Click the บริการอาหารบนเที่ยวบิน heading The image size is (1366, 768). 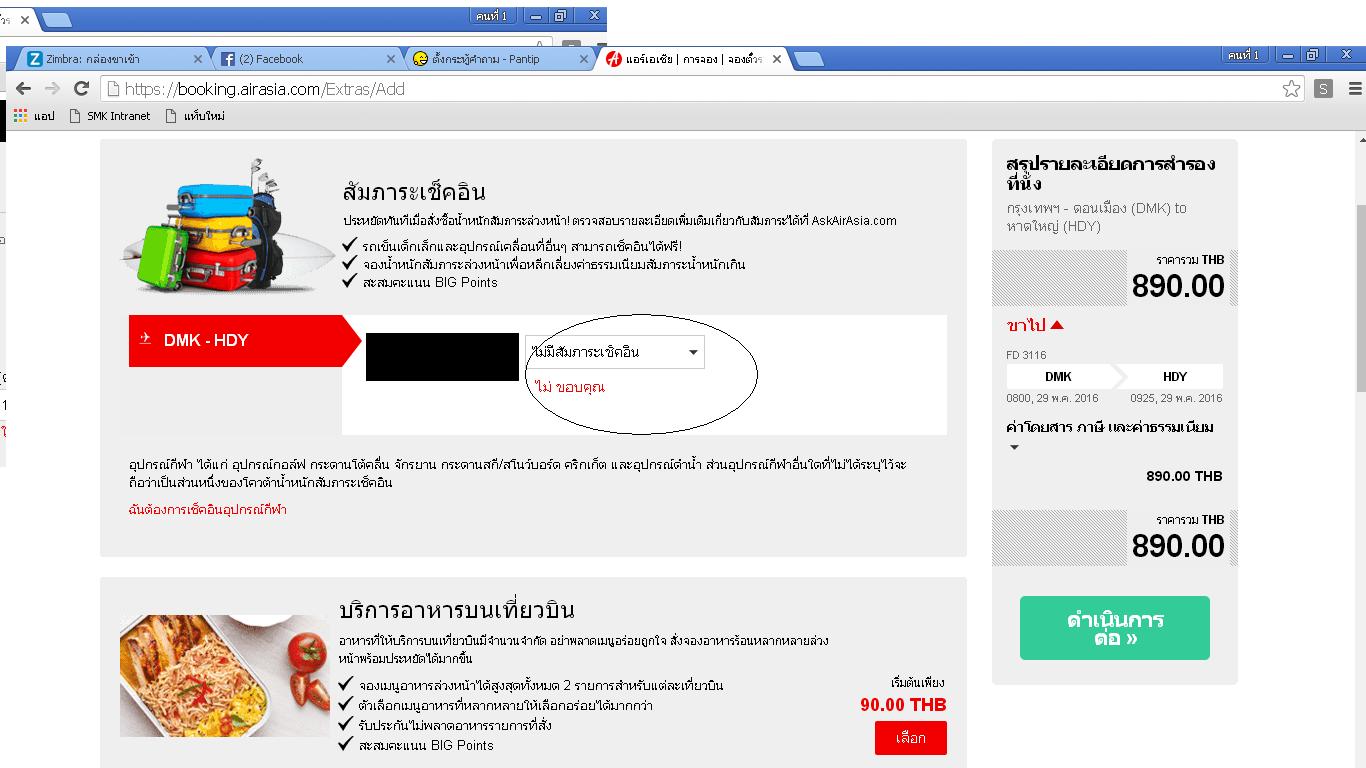click(457, 611)
